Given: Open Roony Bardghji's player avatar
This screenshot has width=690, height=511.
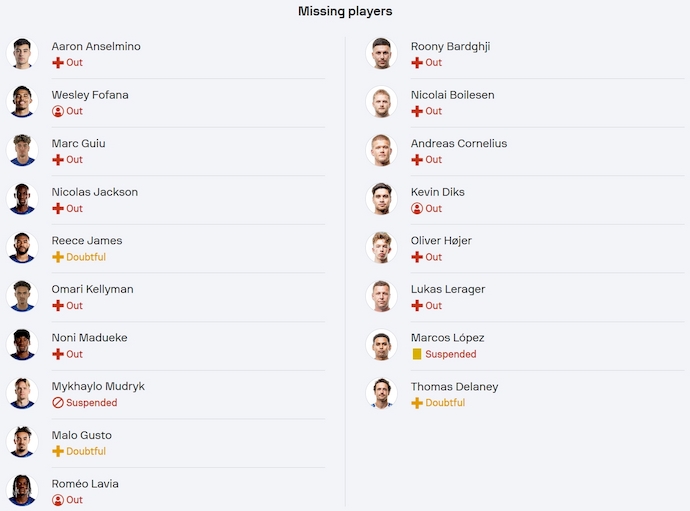Looking at the screenshot, I should click(x=381, y=53).
